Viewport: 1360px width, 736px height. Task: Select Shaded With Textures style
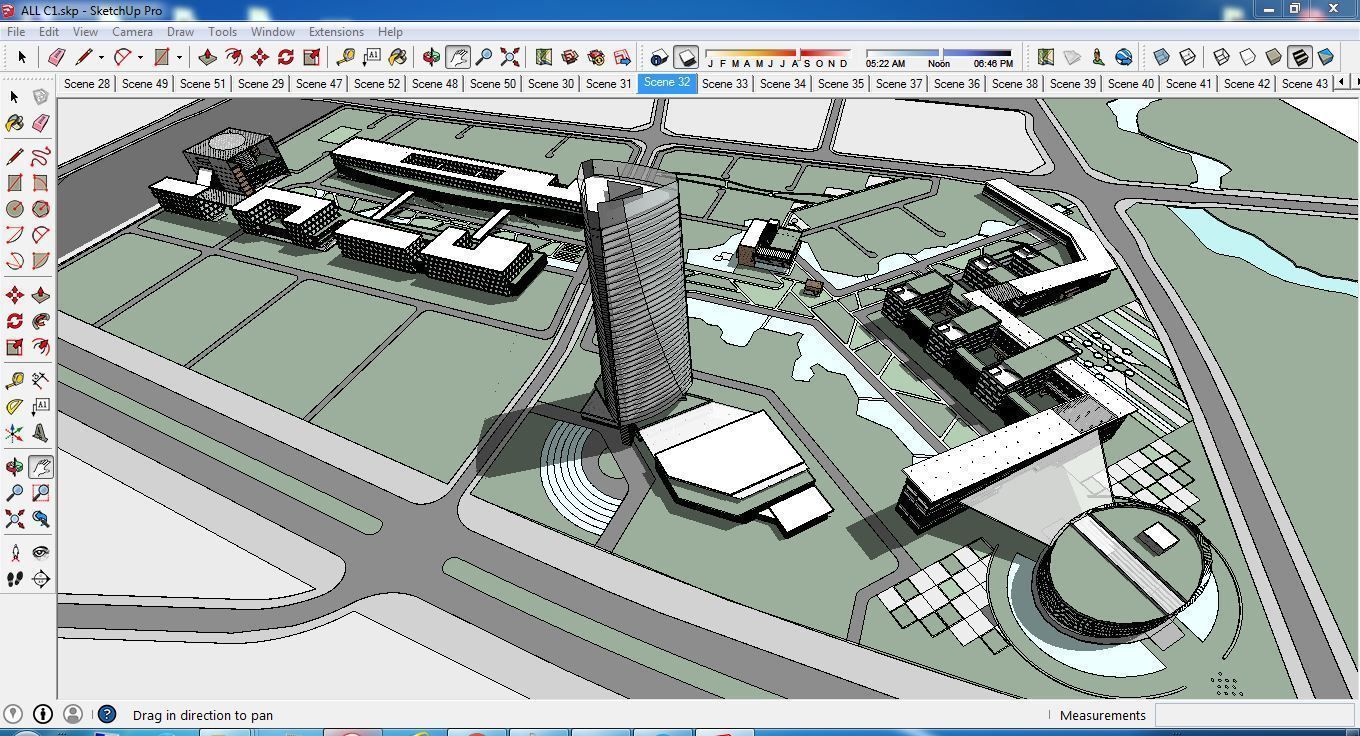click(x=1300, y=57)
